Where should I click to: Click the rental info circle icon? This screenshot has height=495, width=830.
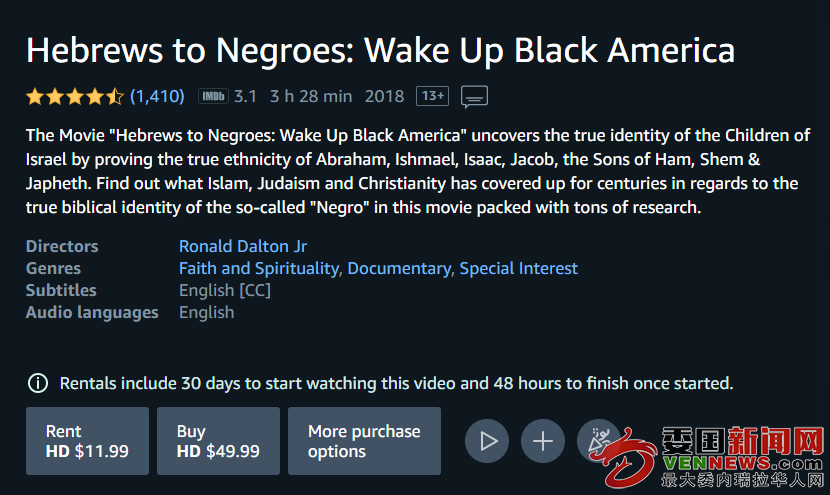pyautogui.click(x=38, y=383)
